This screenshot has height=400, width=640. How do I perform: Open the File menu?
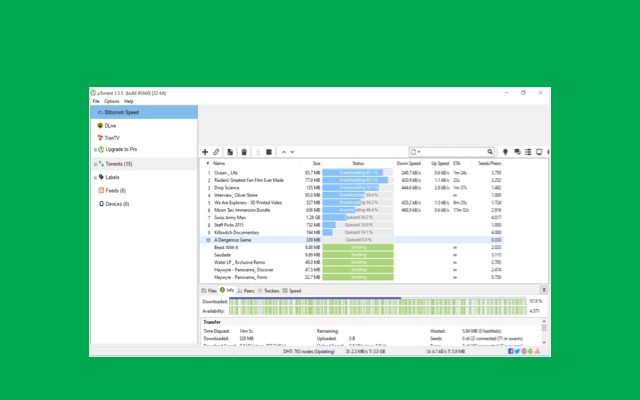pyautogui.click(x=96, y=101)
